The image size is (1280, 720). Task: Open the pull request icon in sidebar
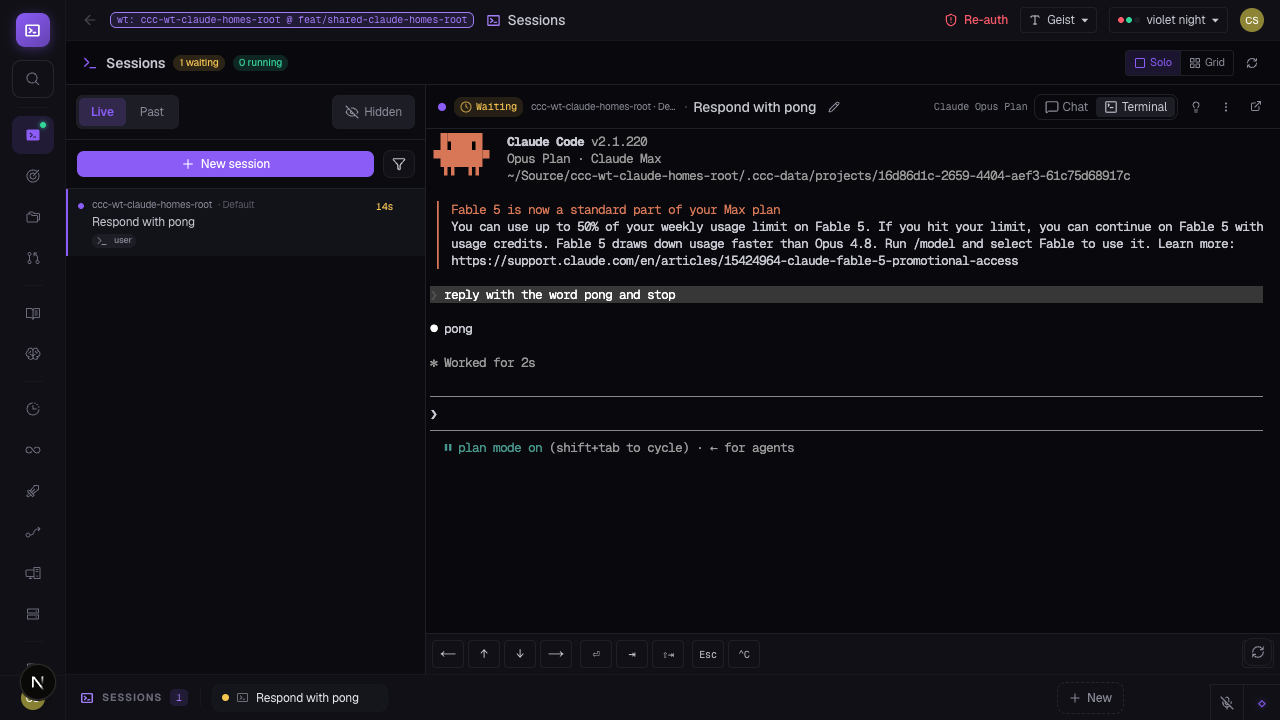pos(33,258)
